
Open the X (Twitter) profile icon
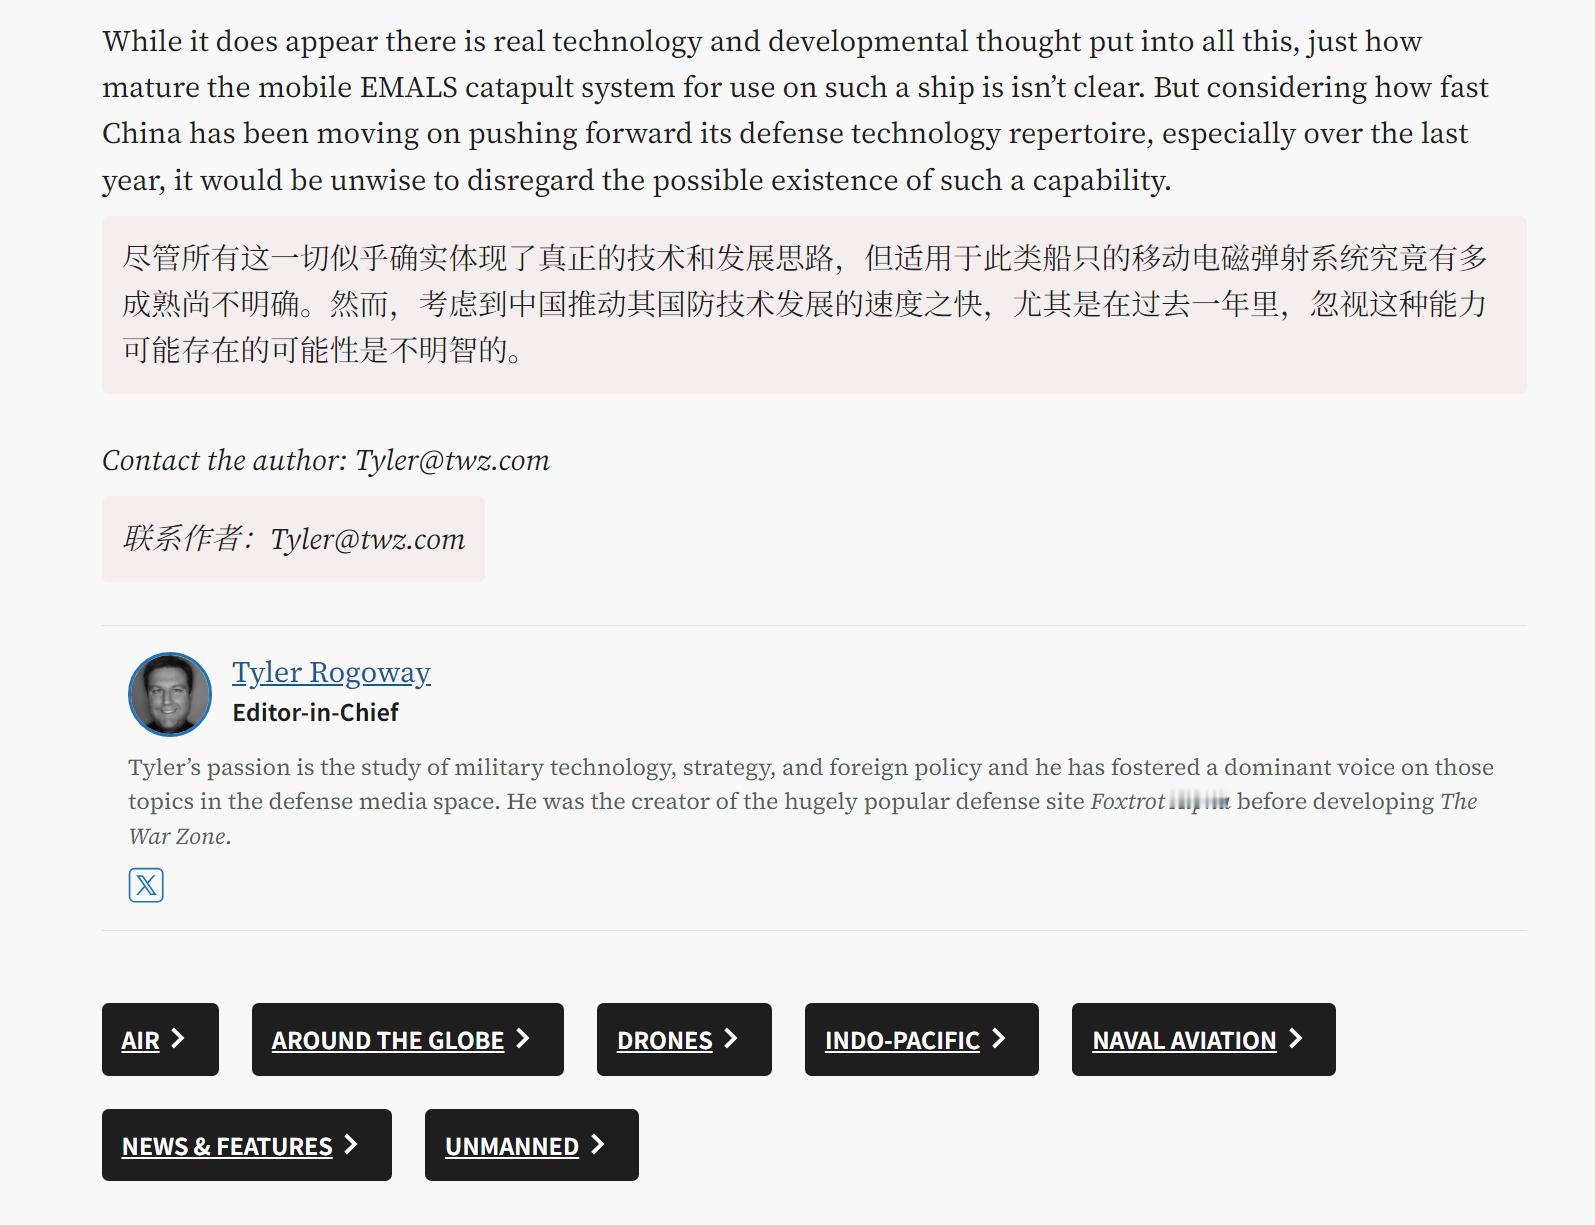coord(146,885)
